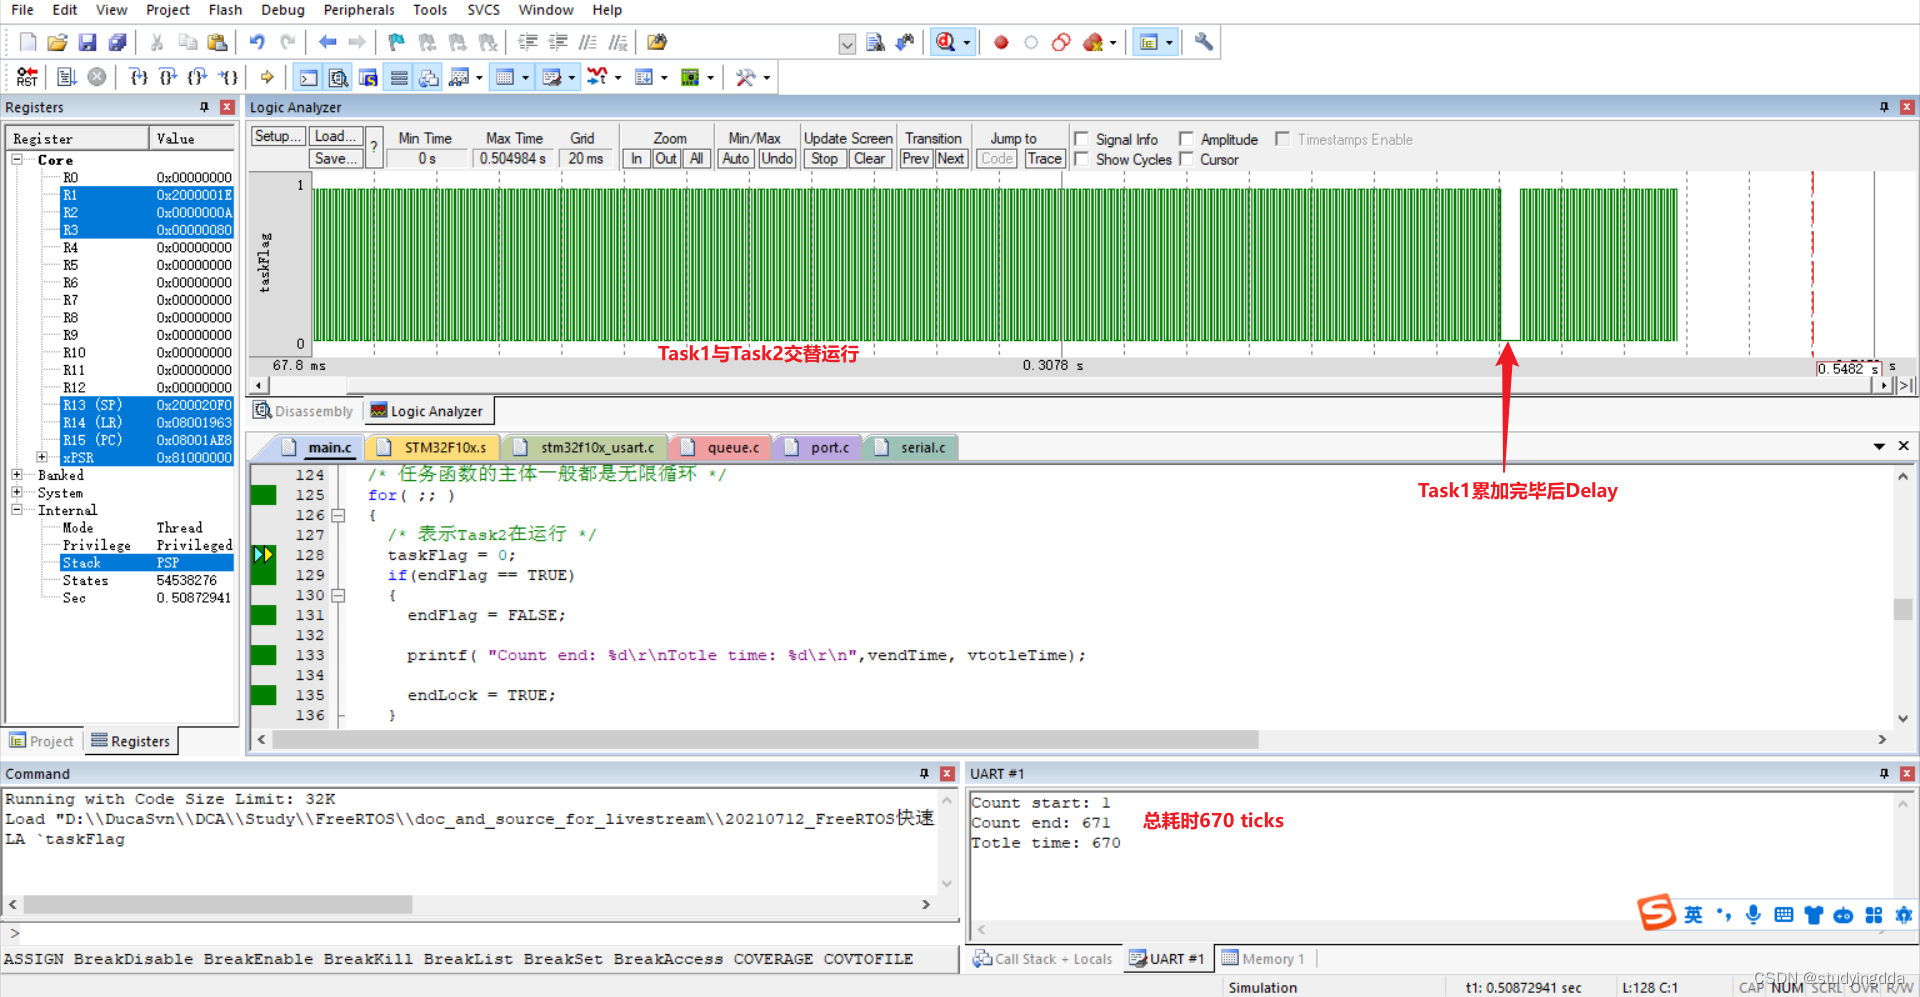Open a file with the folder icon

coord(57,42)
